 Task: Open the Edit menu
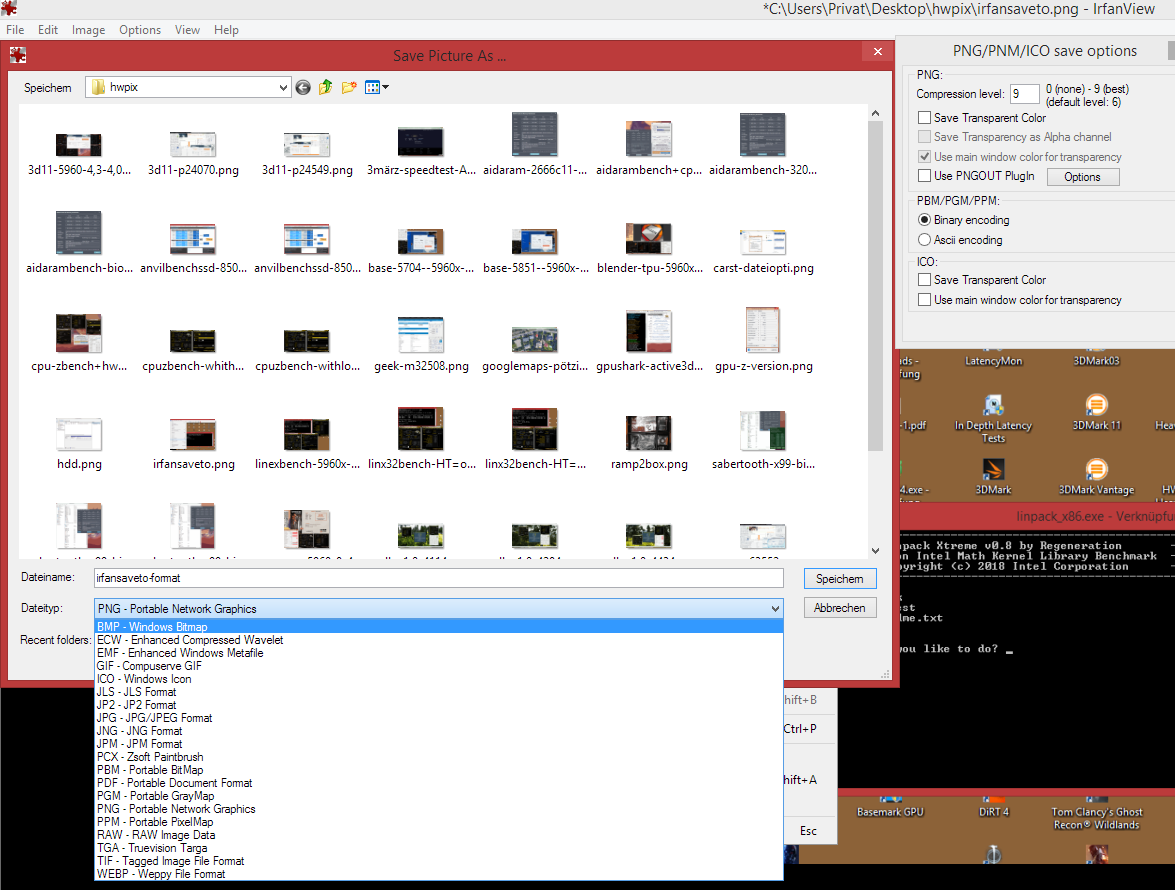pyautogui.click(x=48, y=30)
